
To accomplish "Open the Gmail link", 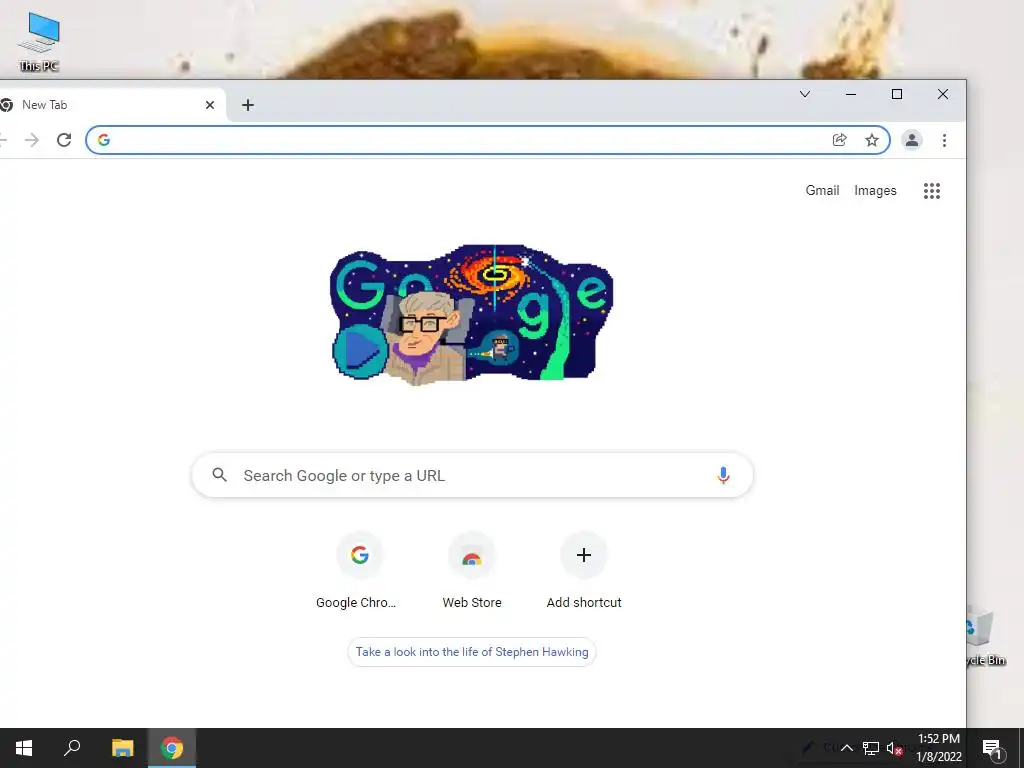I will pos(822,191).
